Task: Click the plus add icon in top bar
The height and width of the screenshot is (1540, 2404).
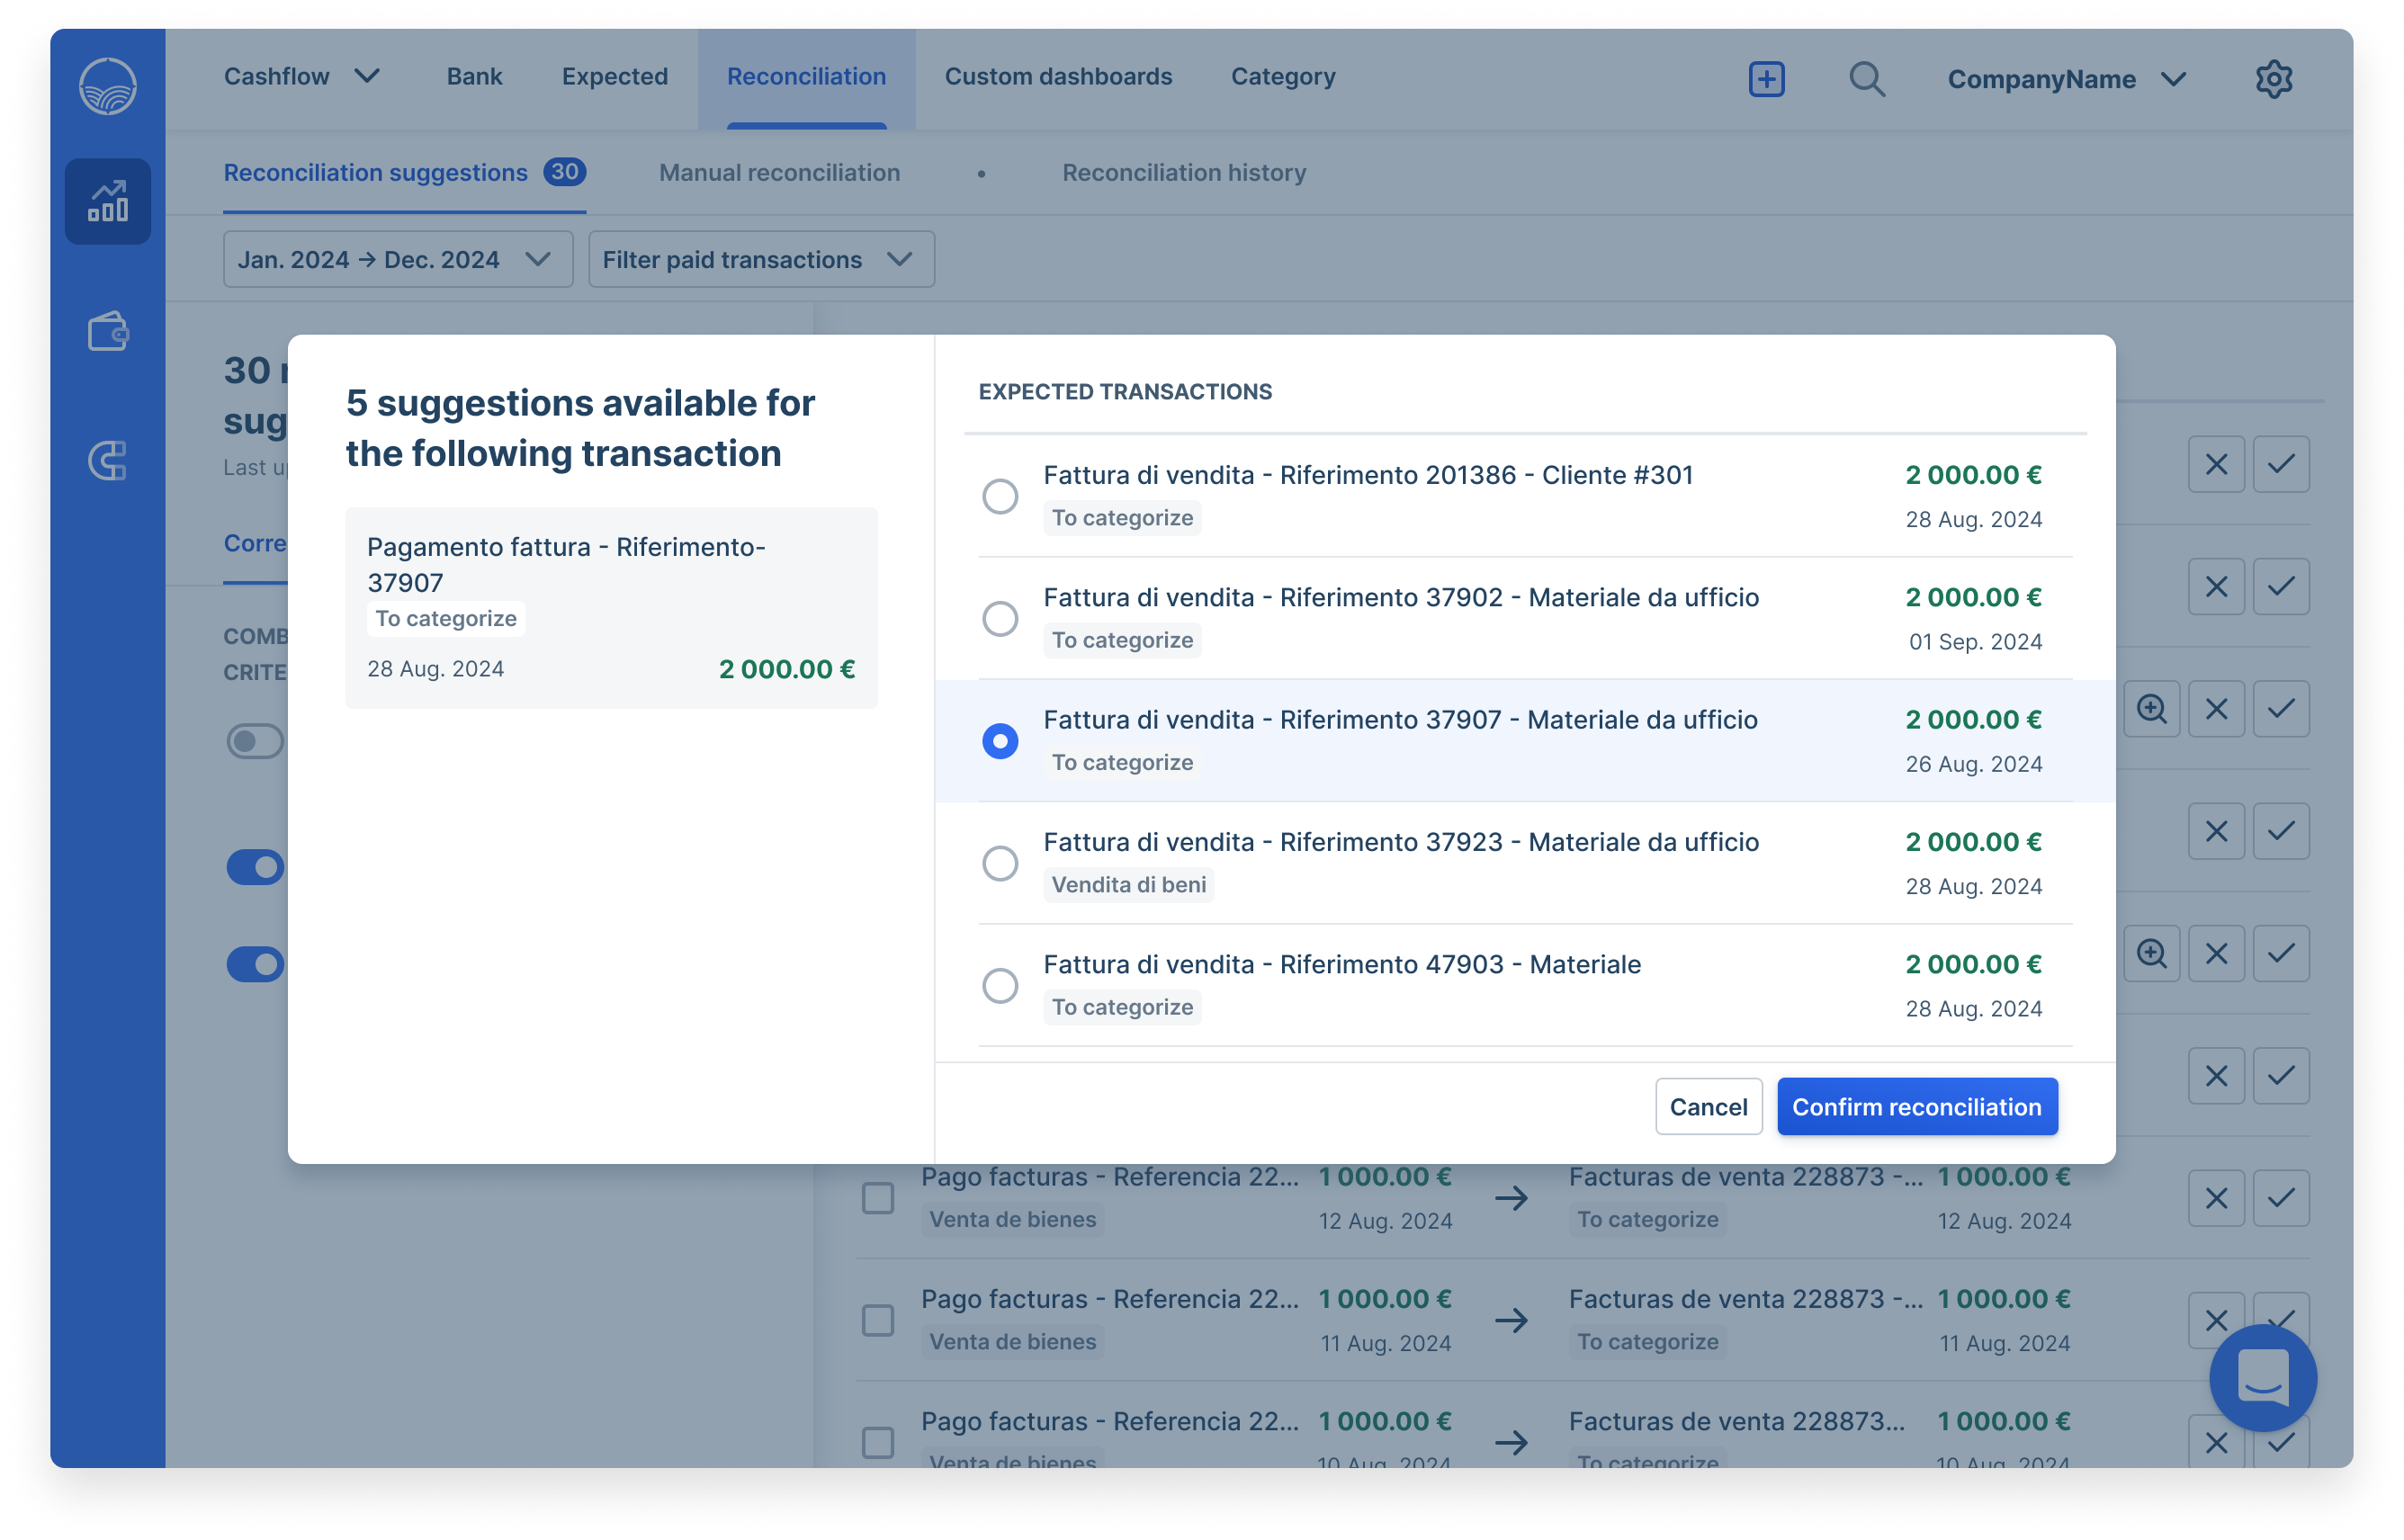Action: pos(1766,79)
